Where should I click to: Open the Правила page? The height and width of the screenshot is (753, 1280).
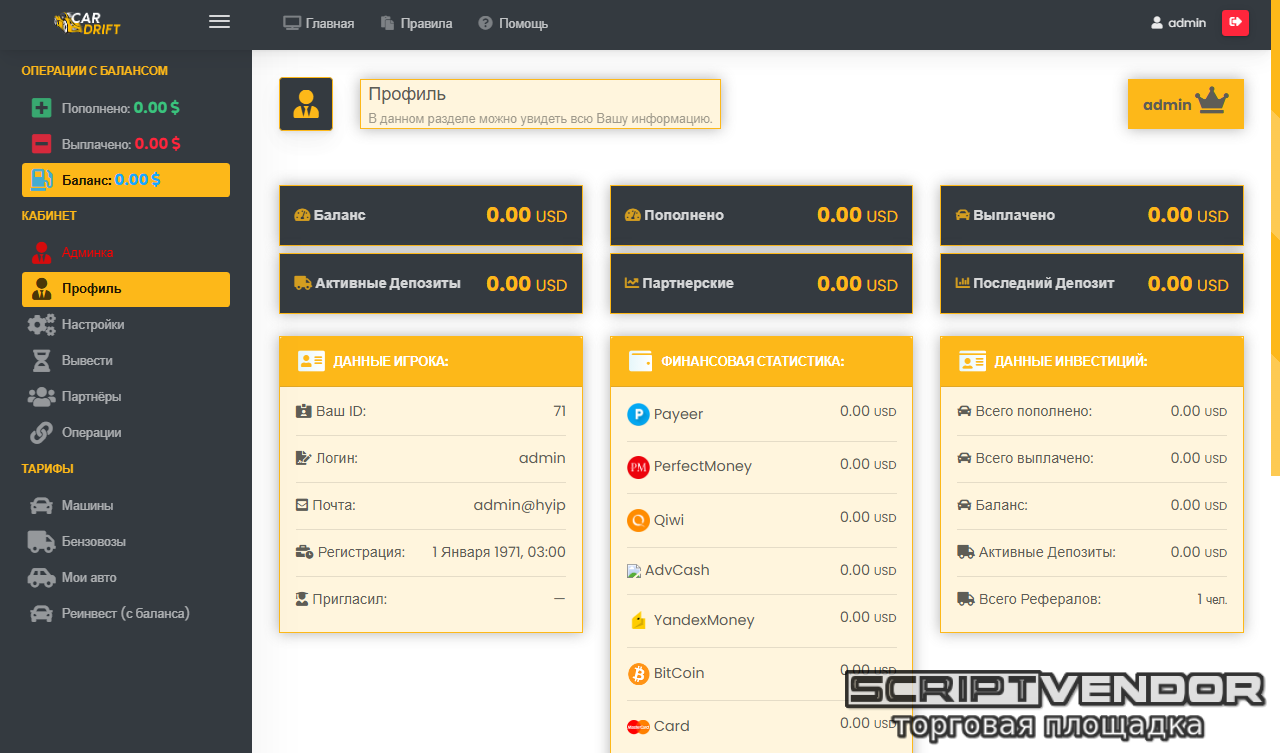(x=416, y=23)
